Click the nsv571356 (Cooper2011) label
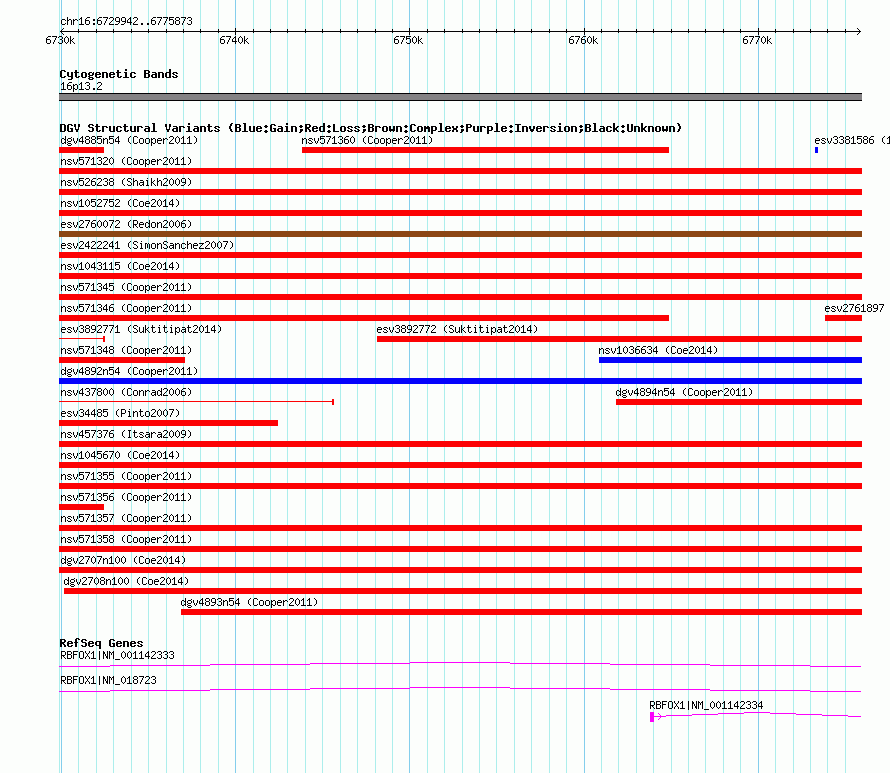 (126, 497)
